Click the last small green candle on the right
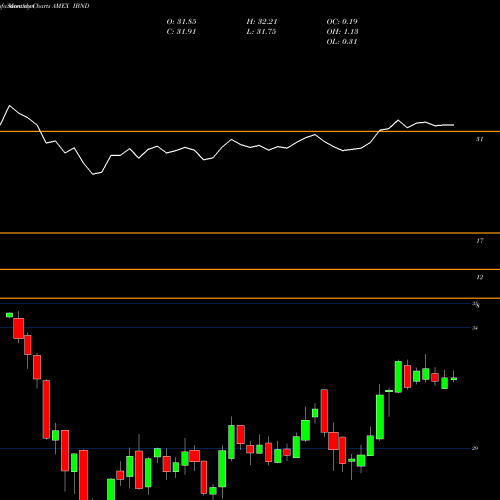Viewport: 500px width, 500px height. click(x=454, y=378)
